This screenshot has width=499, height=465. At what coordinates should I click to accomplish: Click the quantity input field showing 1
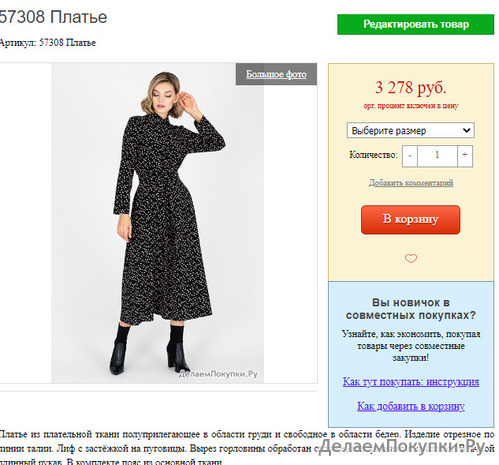coord(437,156)
